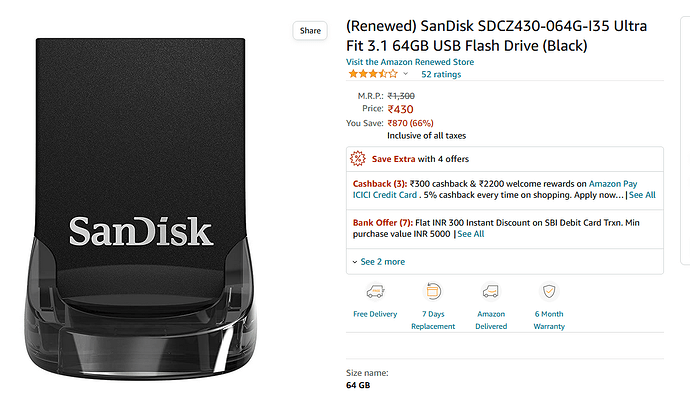See All cashback offers
Viewport: 690px width, 395px height.
click(642, 195)
